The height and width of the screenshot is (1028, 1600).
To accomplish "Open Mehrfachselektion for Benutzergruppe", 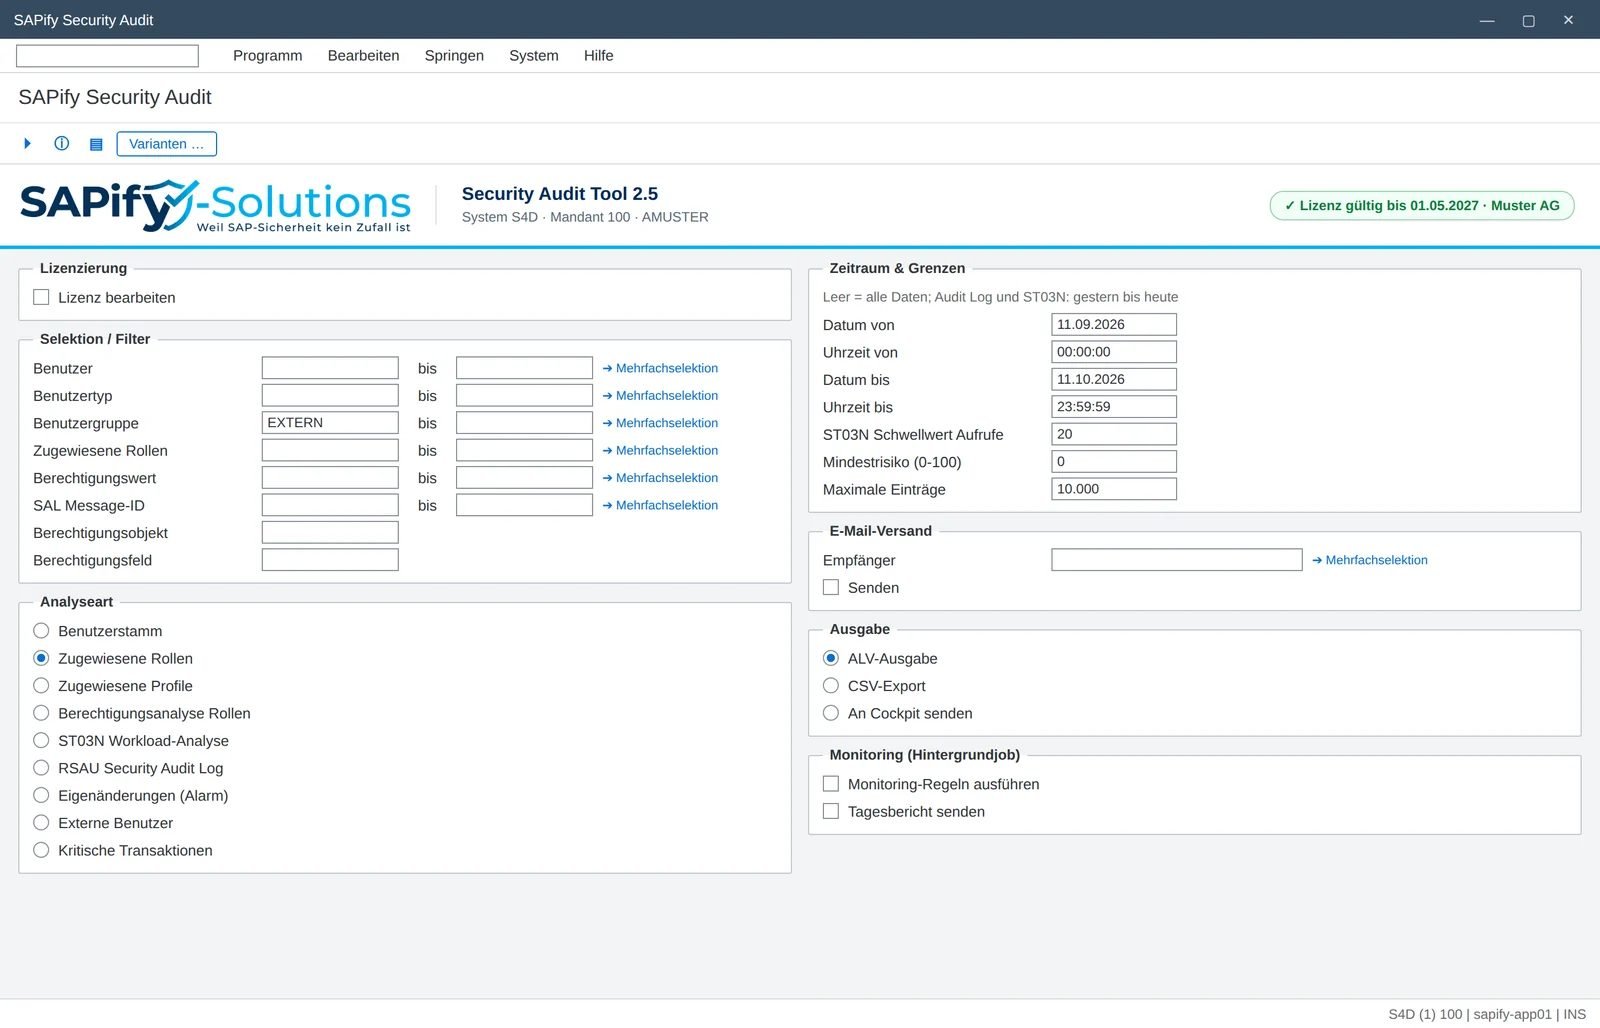I will pyautogui.click(x=660, y=423).
